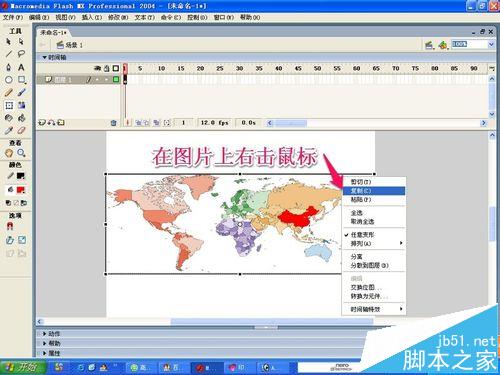Screen dimensions: 500x375
Task: Select the Hand tool
Action: click(9, 153)
